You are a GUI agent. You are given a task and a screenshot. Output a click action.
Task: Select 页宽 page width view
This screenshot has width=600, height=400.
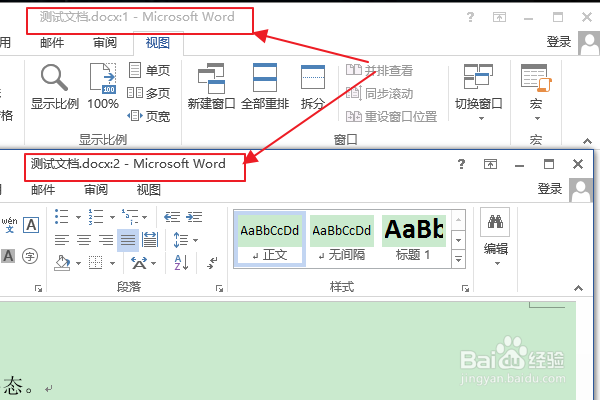149,116
